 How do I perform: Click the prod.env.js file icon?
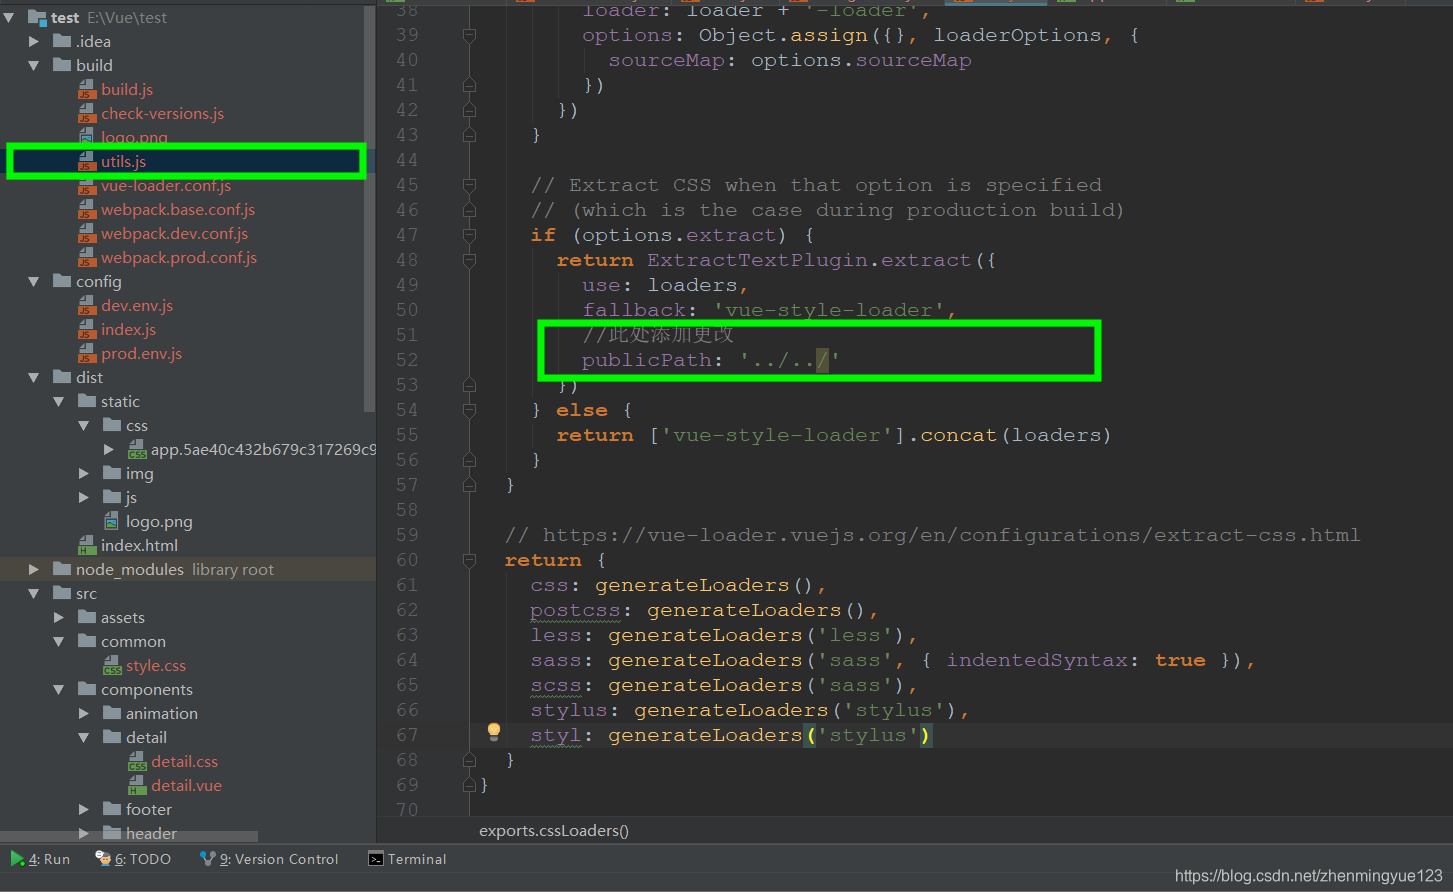87,354
